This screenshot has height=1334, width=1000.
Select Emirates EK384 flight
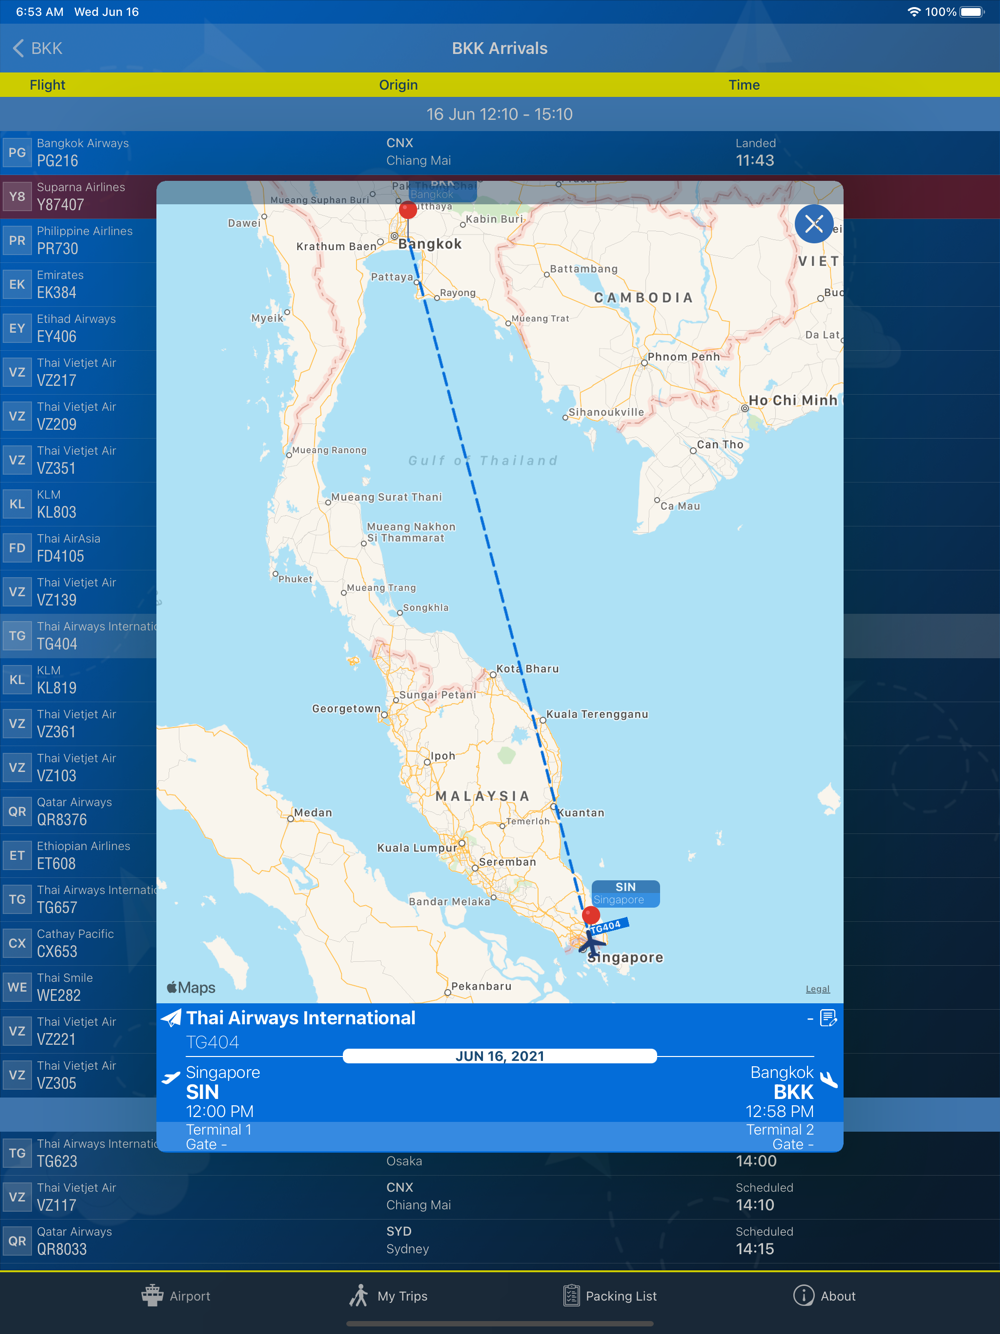(78, 285)
